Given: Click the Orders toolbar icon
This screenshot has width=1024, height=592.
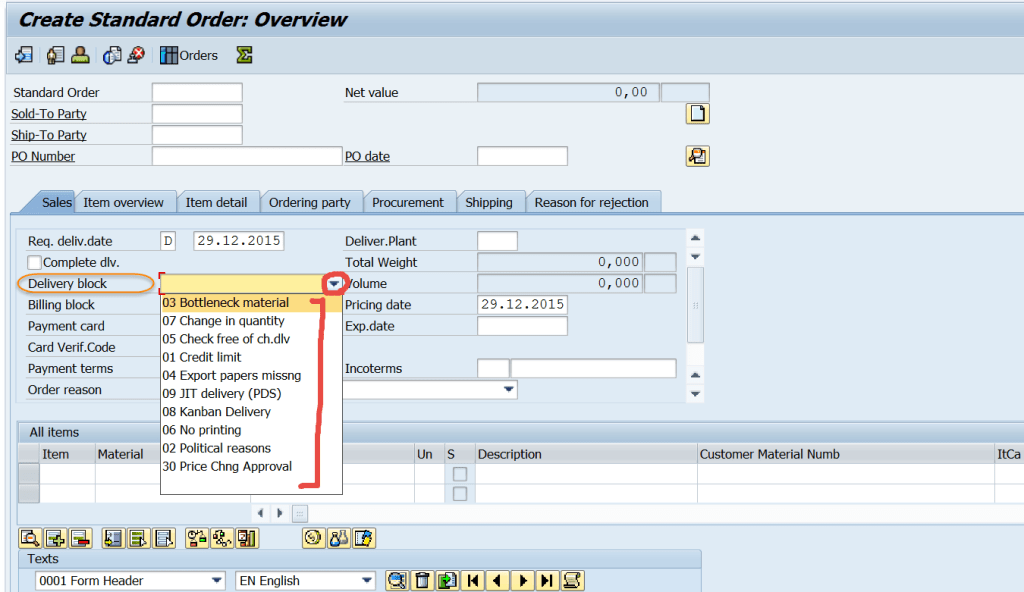Looking at the screenshot, I should click(189, 55).
